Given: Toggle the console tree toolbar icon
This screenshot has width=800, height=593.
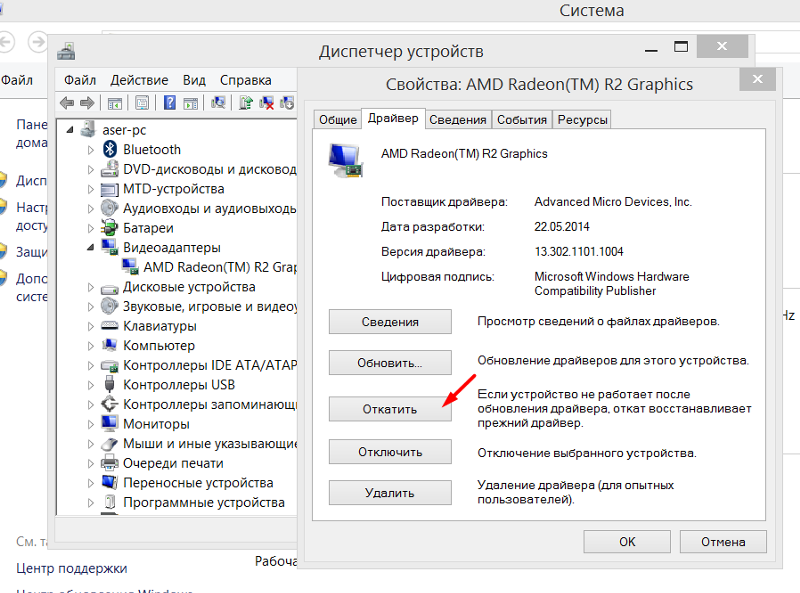Looking at the screenshot, I should coord(114,103).
